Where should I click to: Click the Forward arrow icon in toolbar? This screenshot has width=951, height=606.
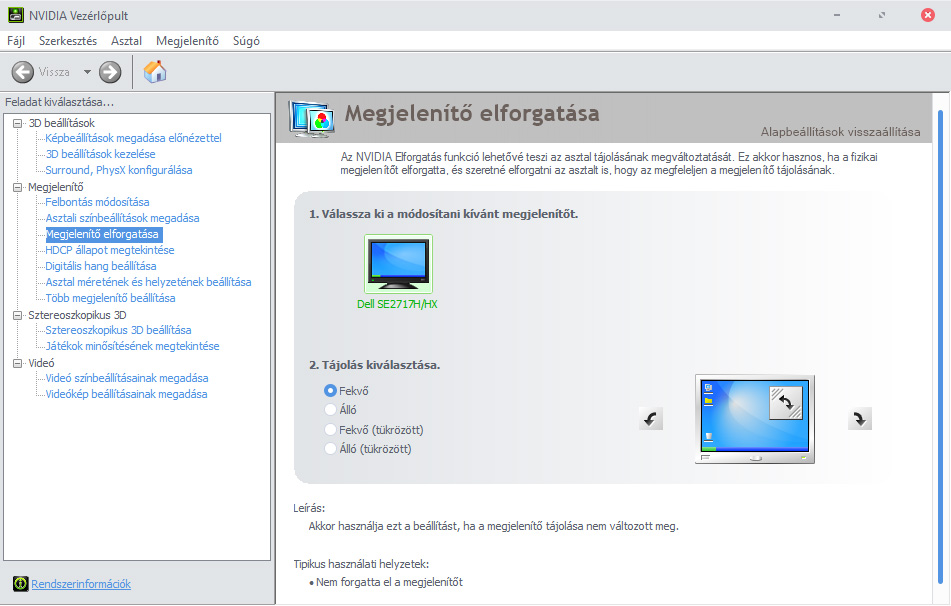(x=110, y=72)
